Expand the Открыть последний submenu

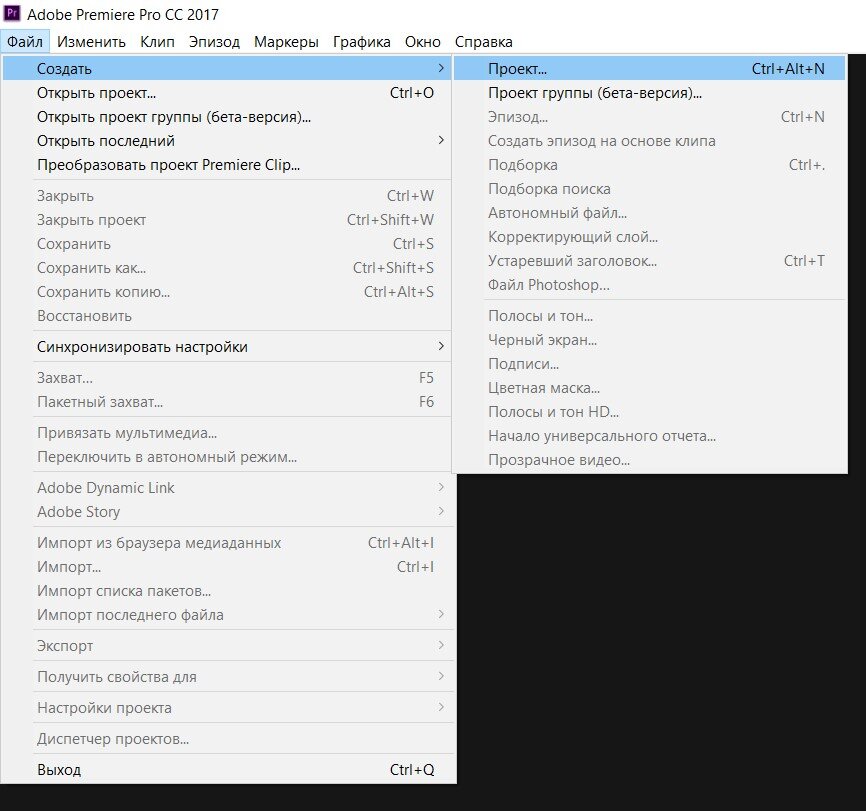[x=227, y=141]
